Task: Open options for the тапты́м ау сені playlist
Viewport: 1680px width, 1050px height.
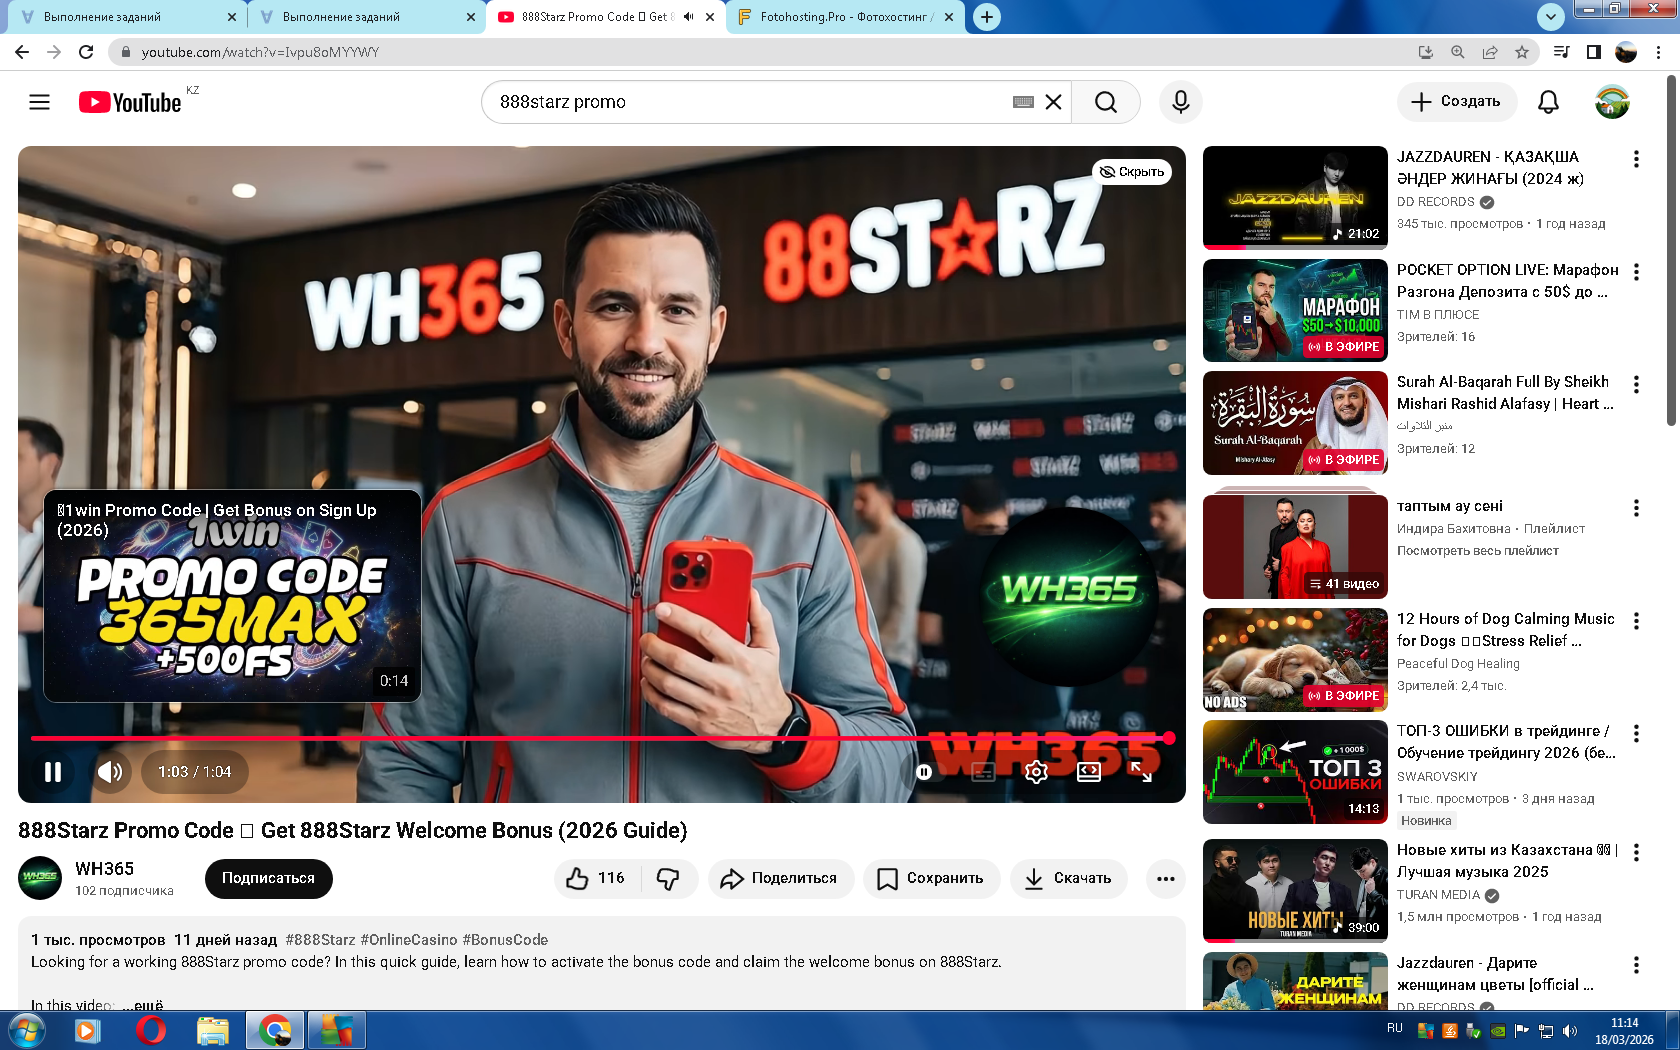Action: click(x=1636, y=508)
